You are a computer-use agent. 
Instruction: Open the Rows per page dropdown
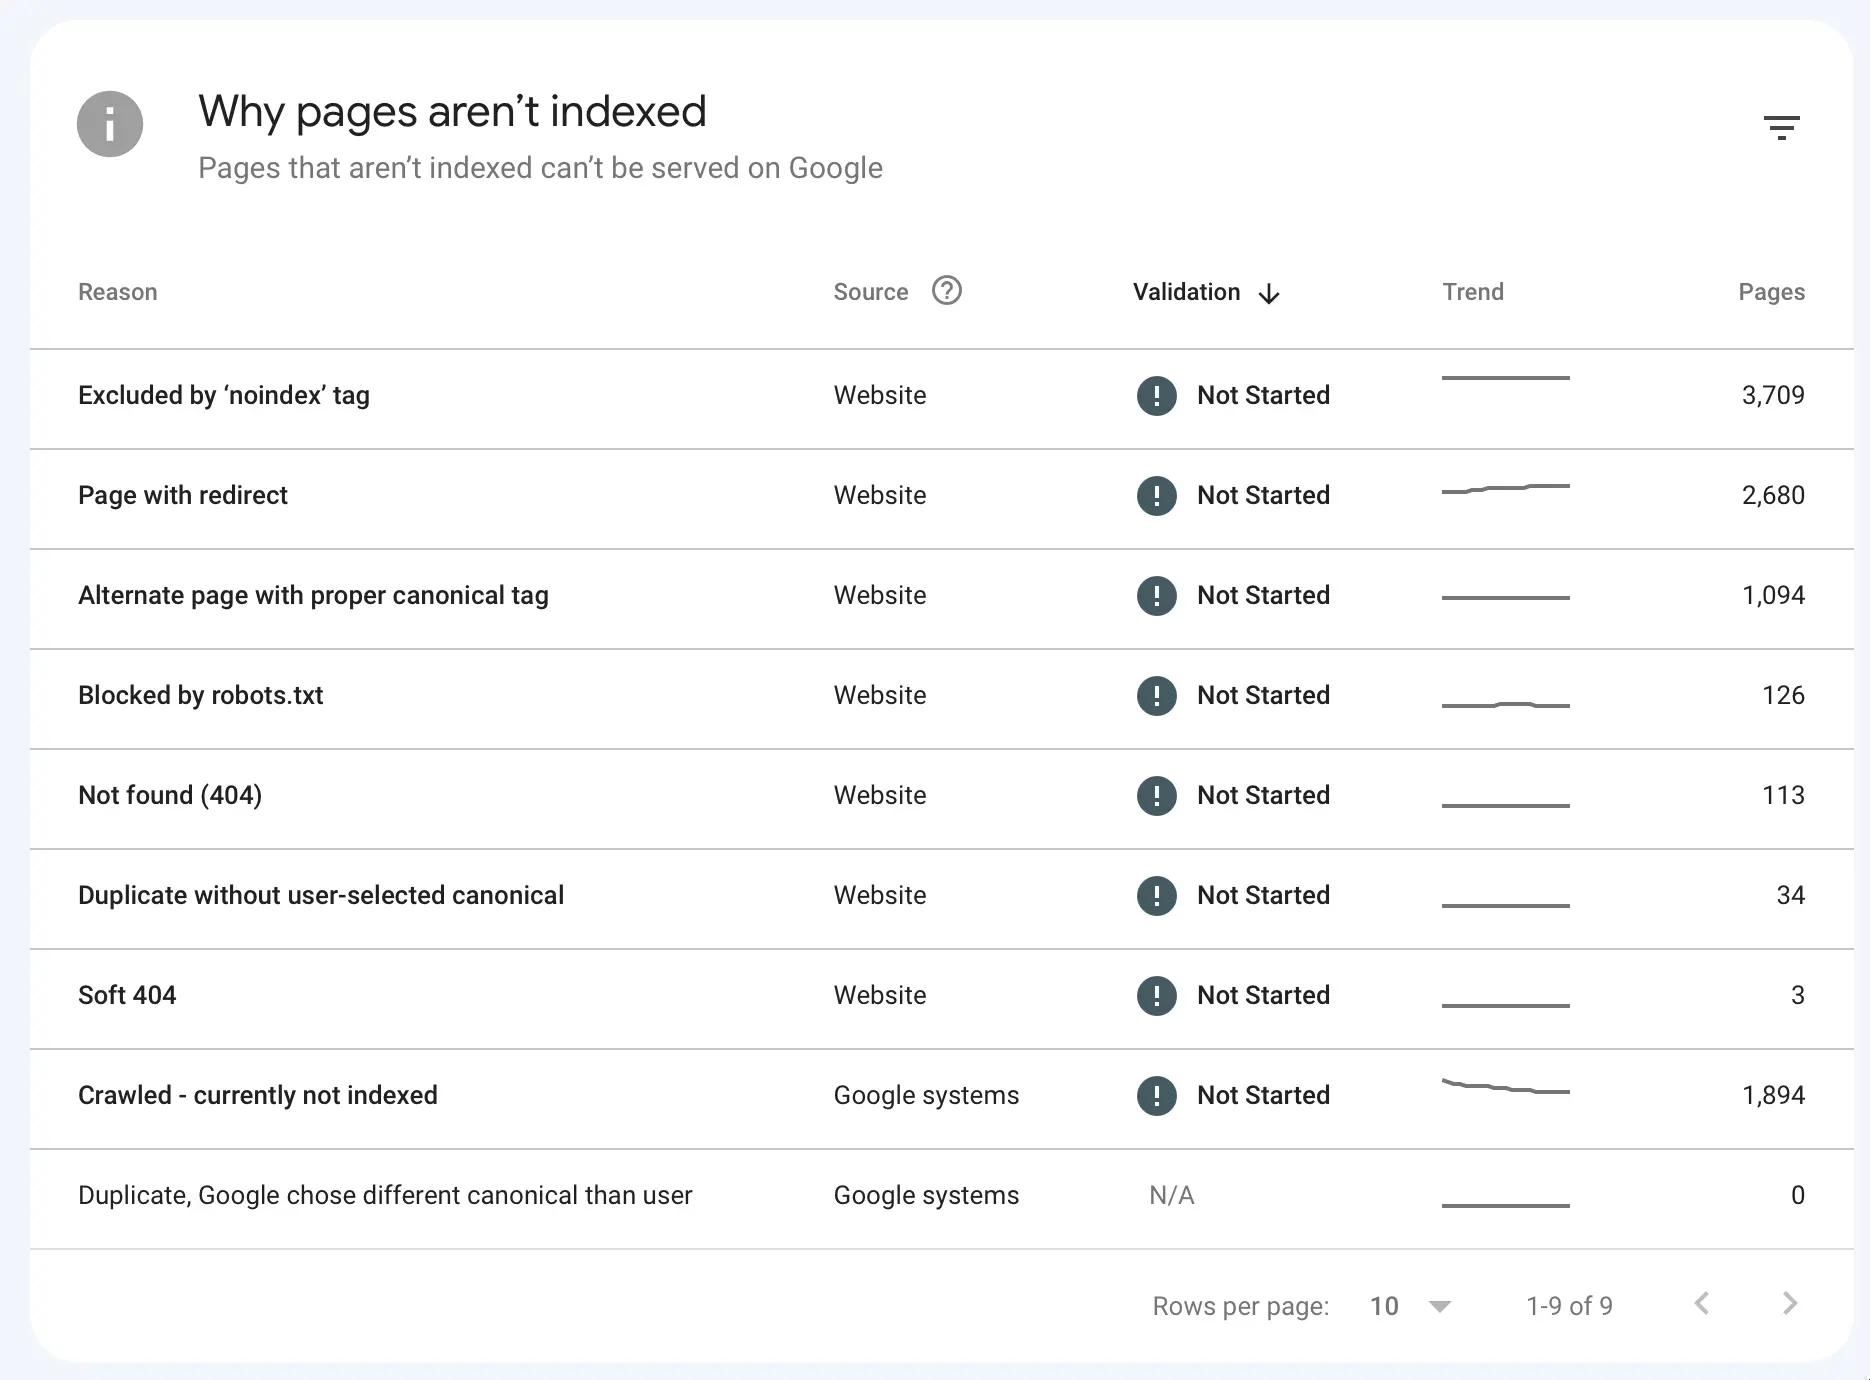(1410, 1306)
